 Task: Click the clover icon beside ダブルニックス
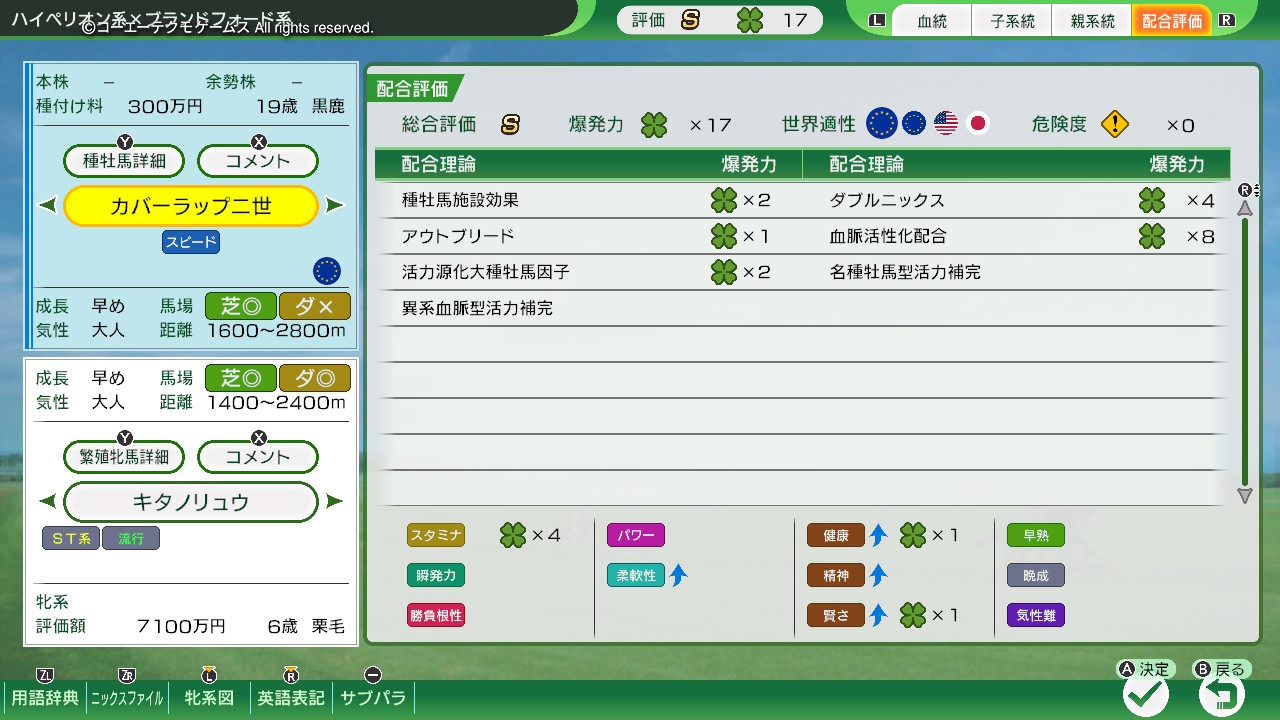(x=1152, y=200)
